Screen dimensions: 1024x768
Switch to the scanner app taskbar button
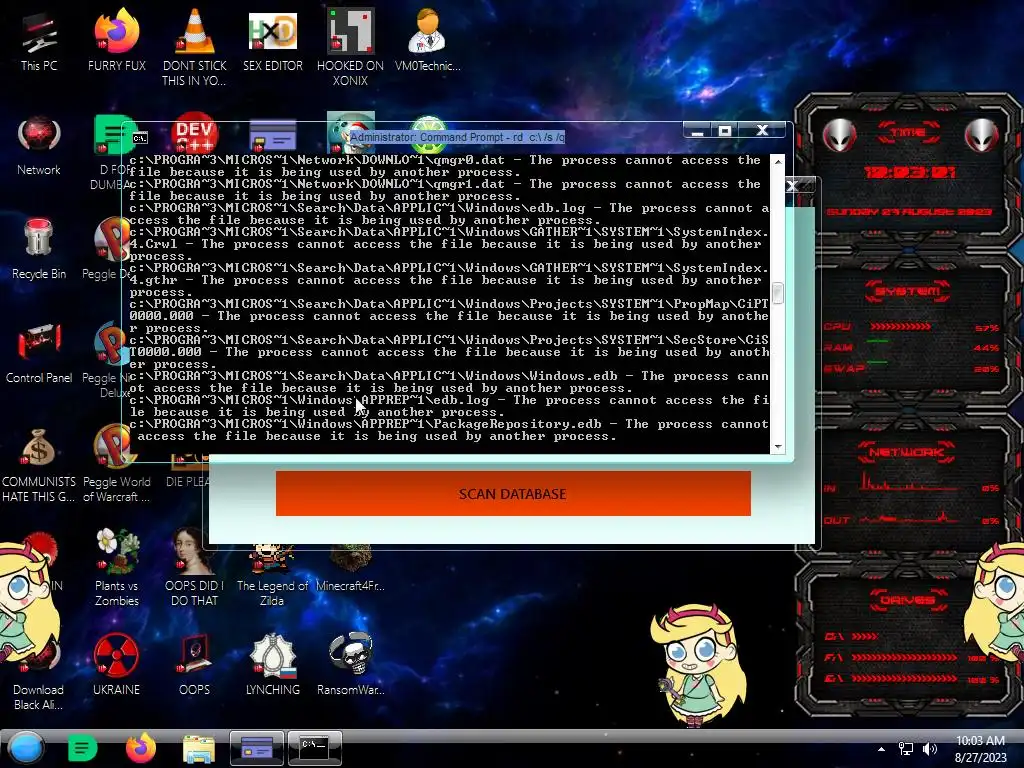coord(257,748)
